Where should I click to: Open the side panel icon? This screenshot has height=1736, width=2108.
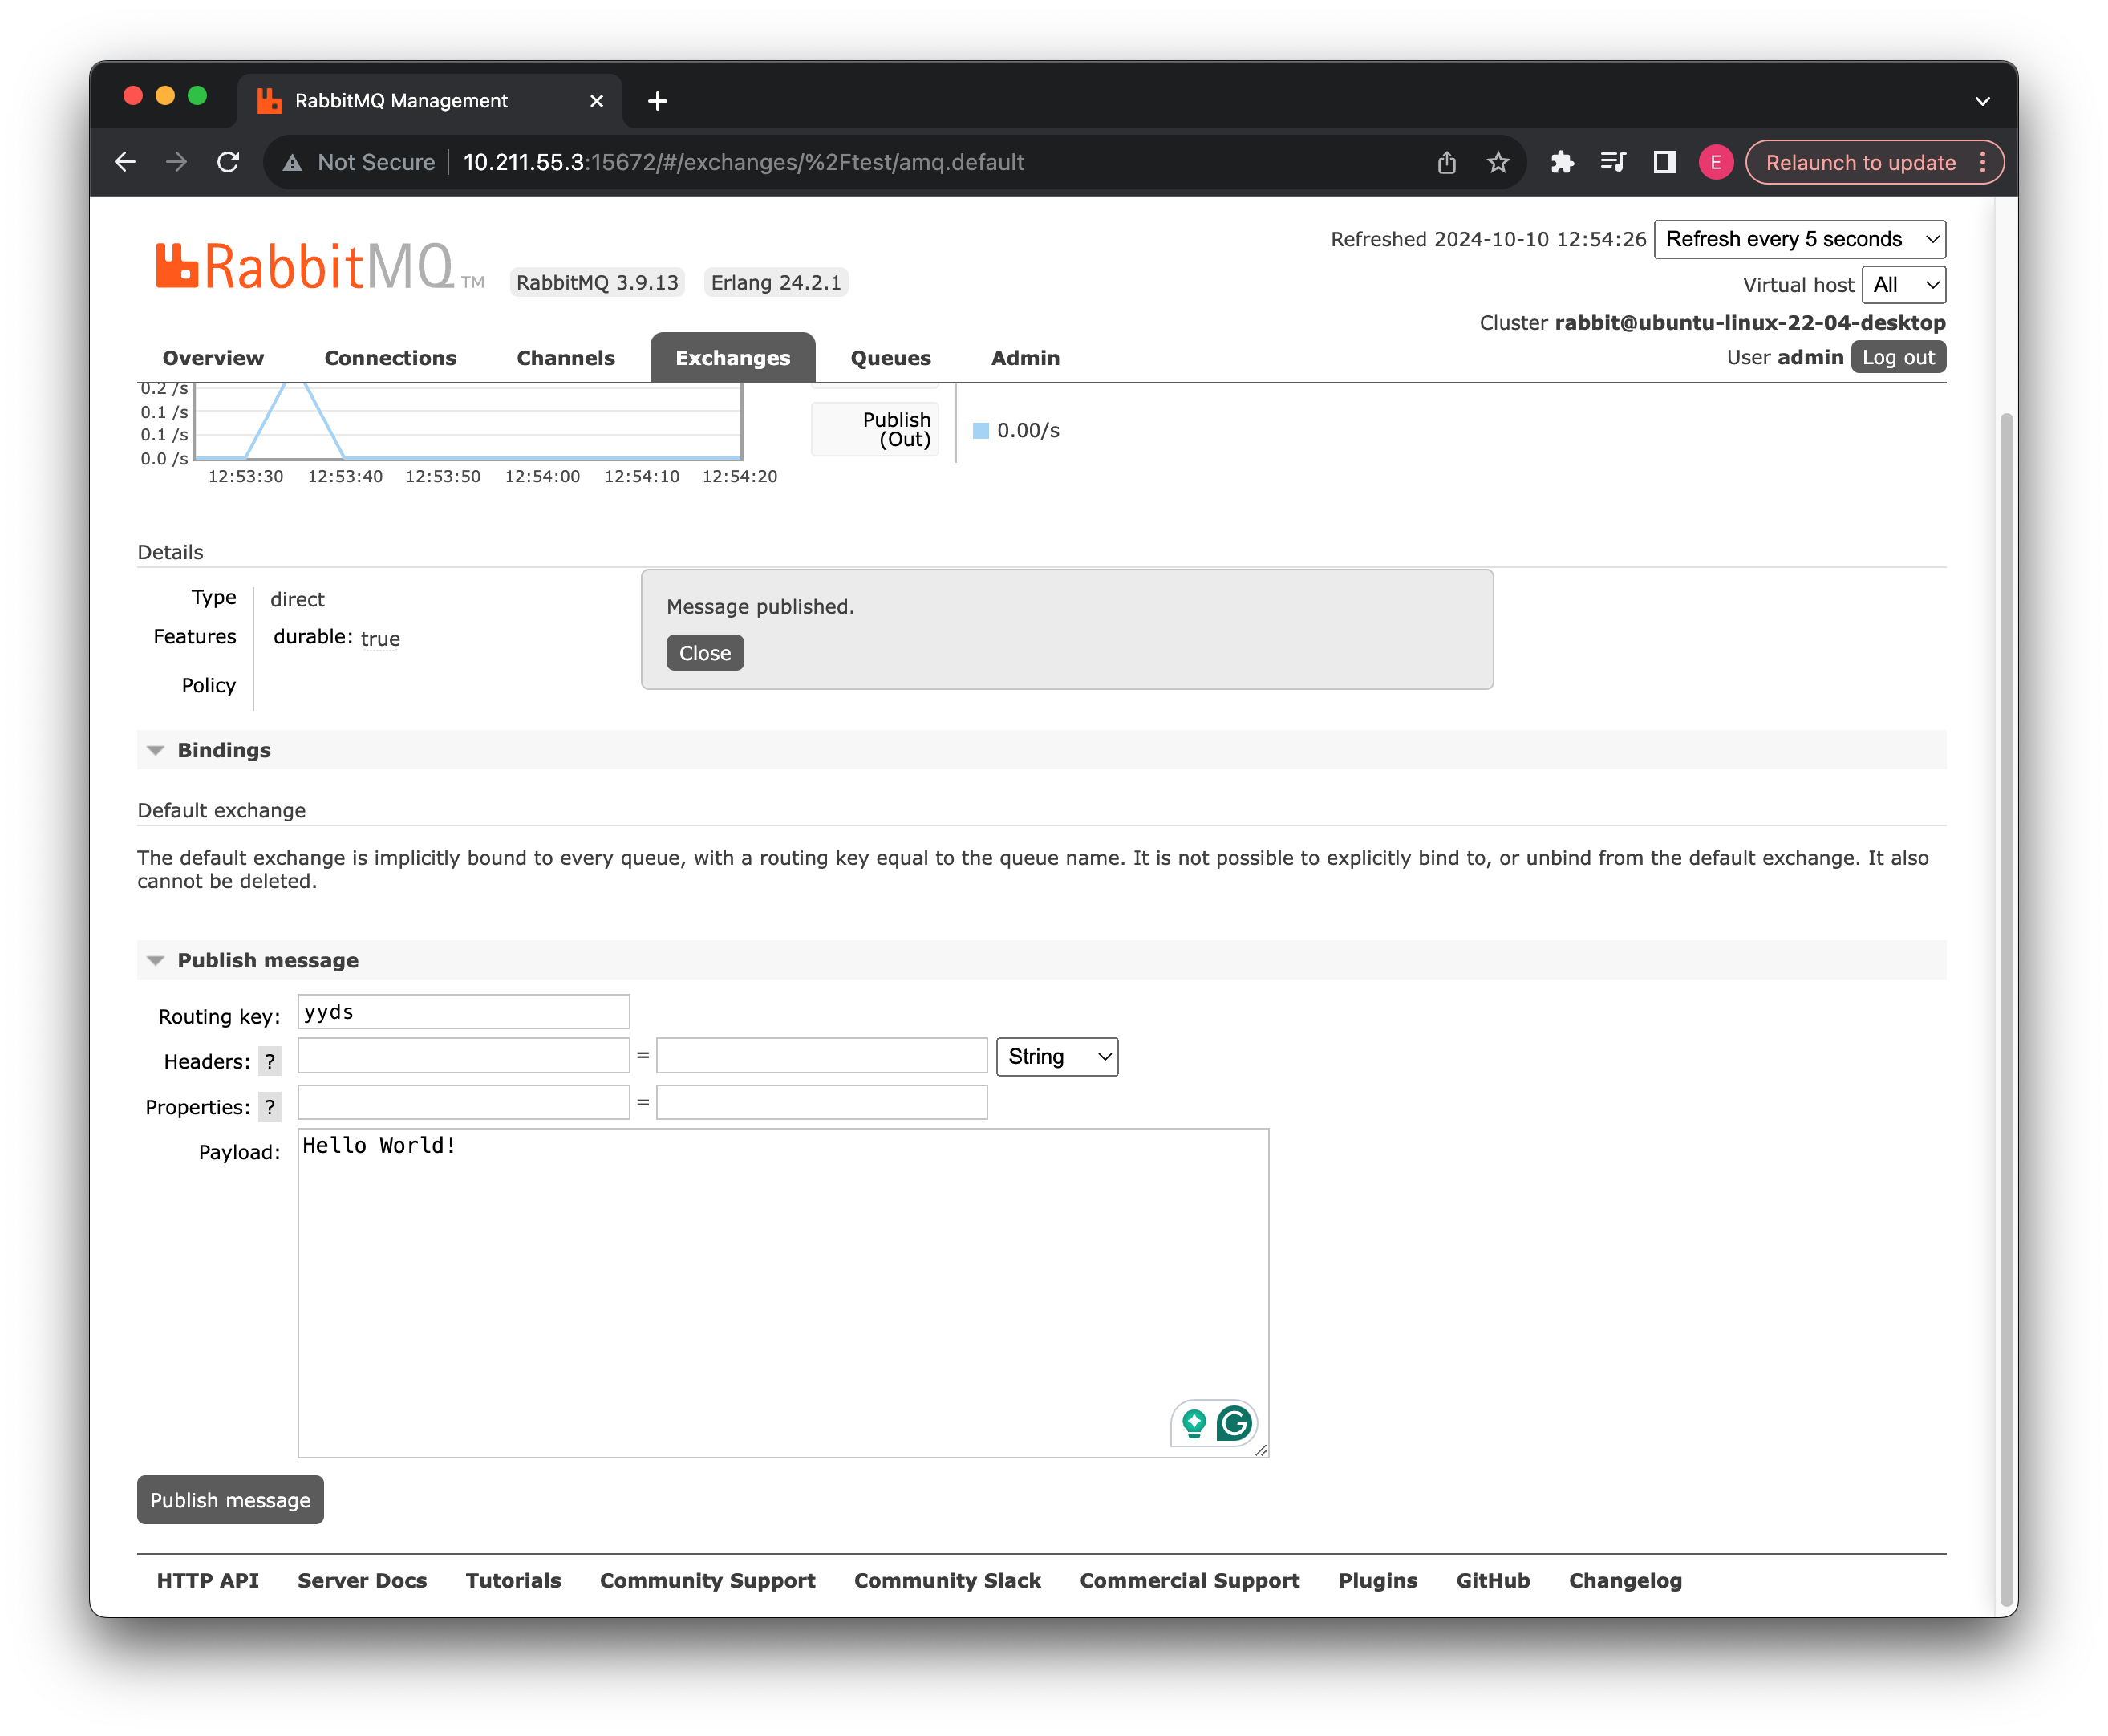1664,162
